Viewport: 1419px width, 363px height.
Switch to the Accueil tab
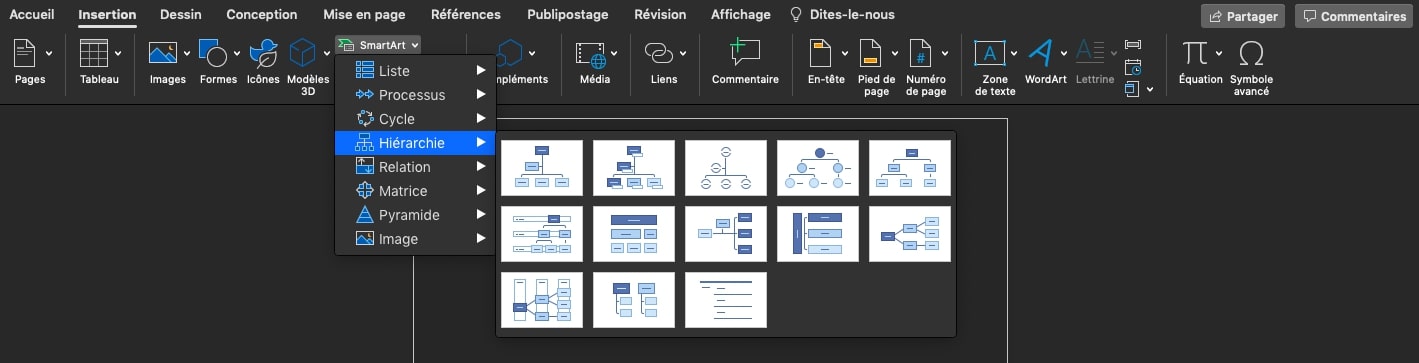pyautogui.click(x=32, y=15)
